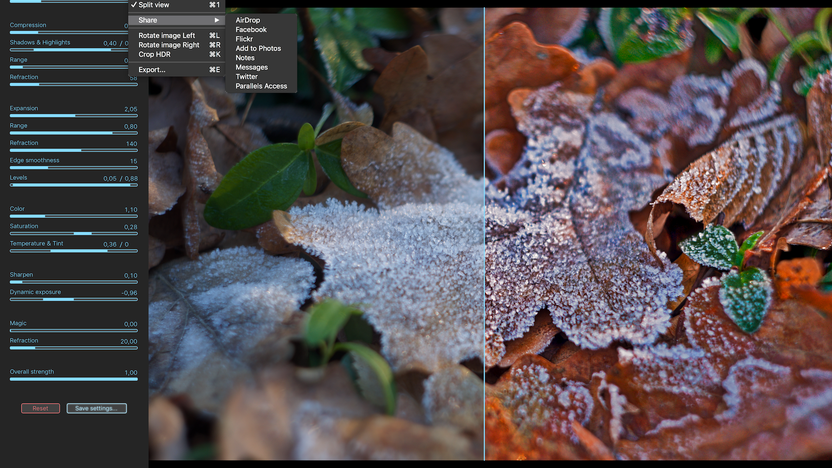Screen dimensions: 832x468
Task: Select Twitter in the share list
Action: tap(247, 76)
